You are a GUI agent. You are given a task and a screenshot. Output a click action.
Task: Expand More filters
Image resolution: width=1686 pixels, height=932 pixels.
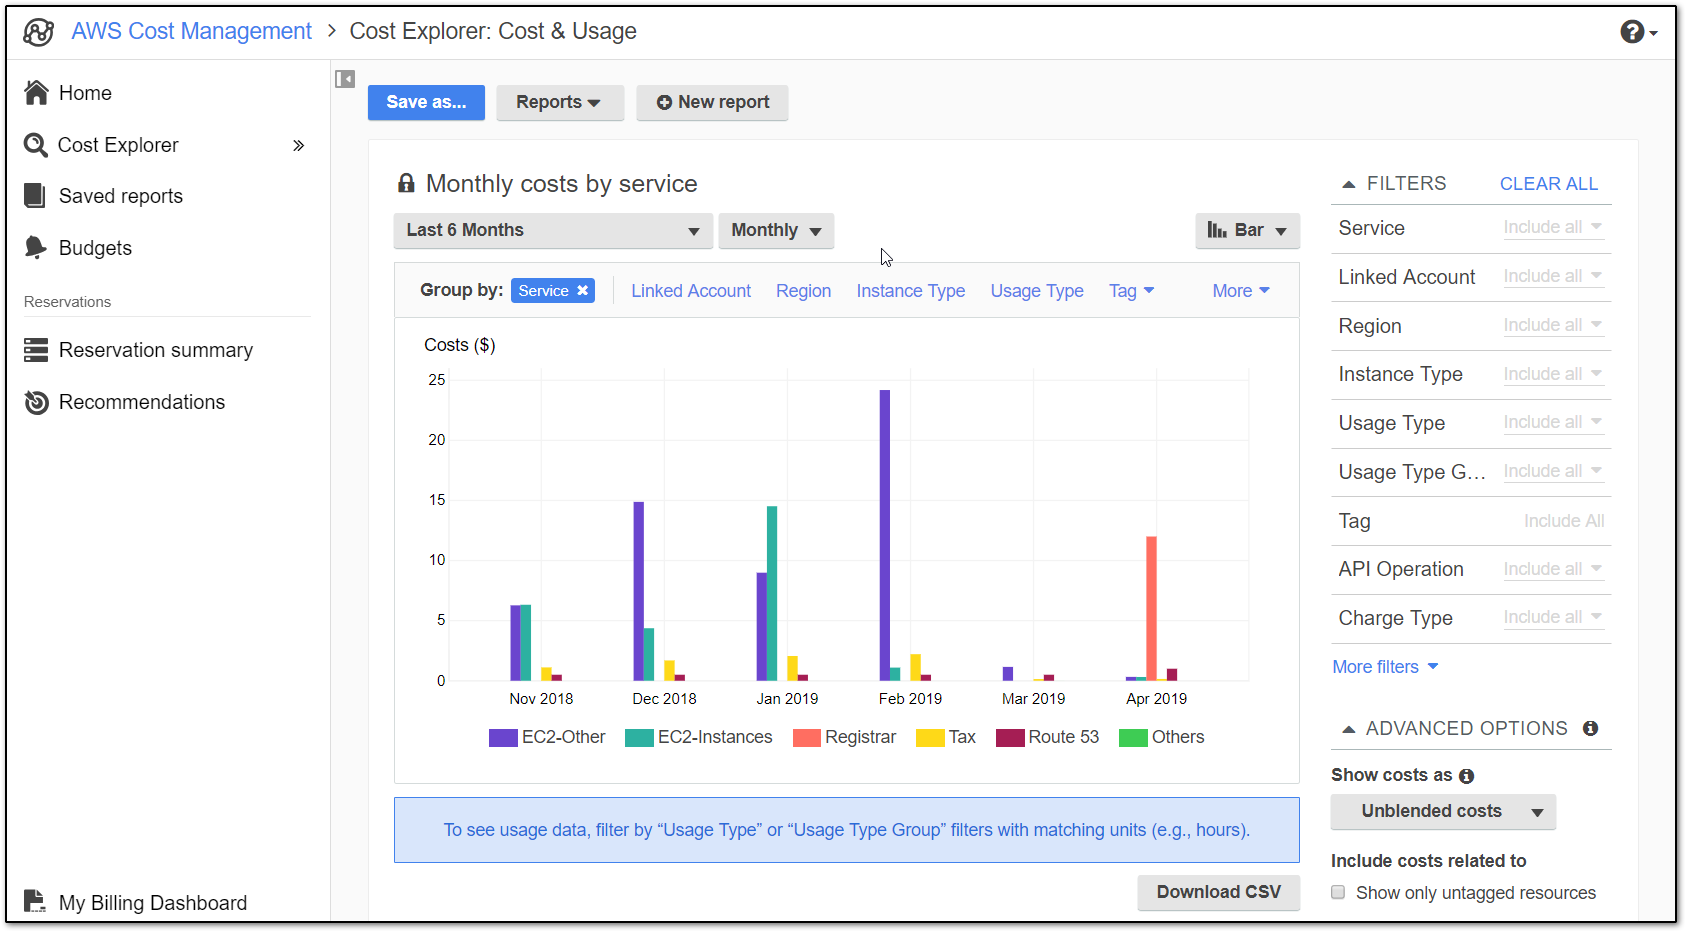click(1385, 667)
